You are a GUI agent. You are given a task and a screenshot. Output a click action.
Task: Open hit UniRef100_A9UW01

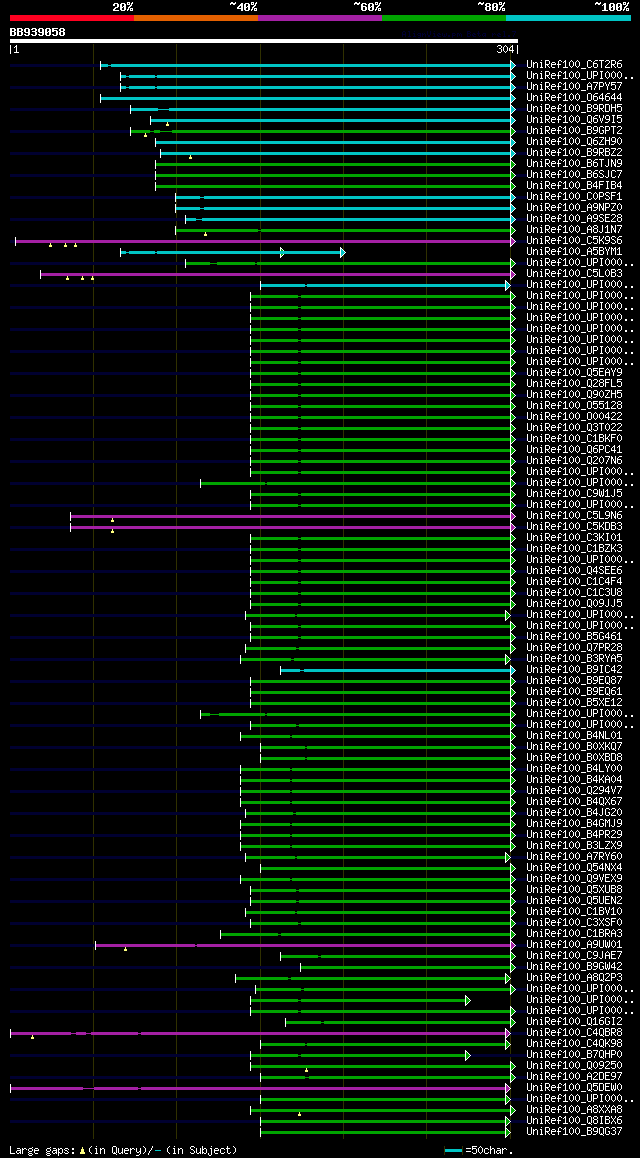[x=574, y=945]
